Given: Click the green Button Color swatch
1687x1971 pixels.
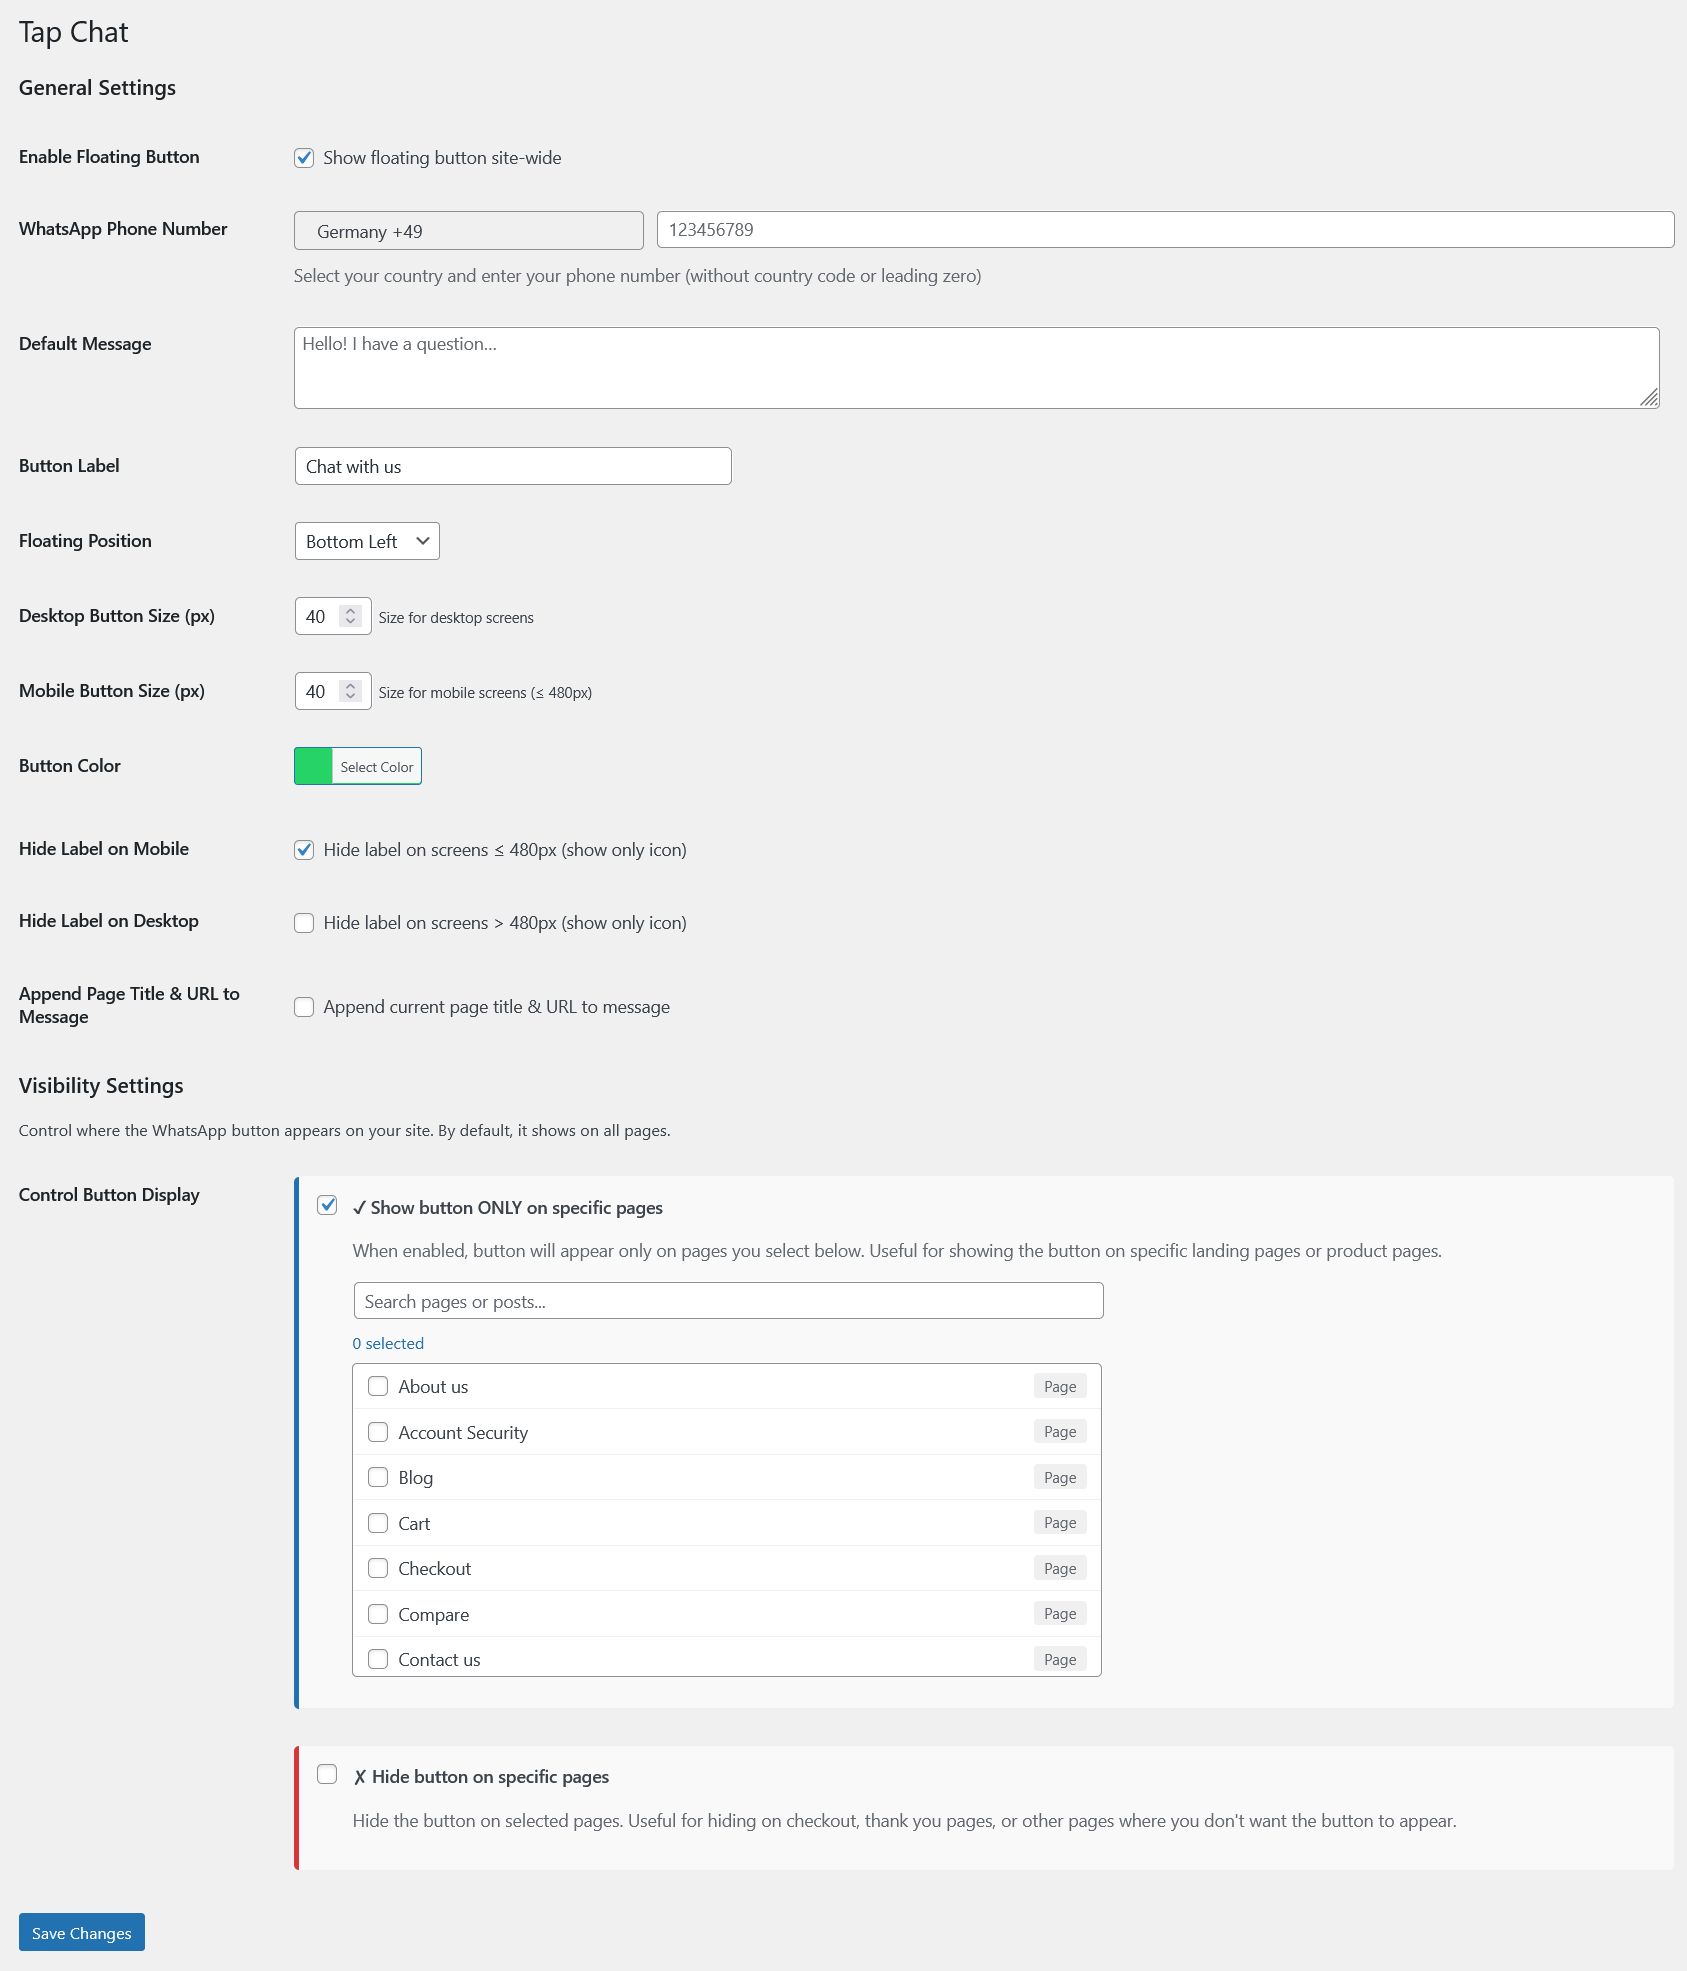Looking at the screenshot, I should pyautogui.click(x=313, y=766).
